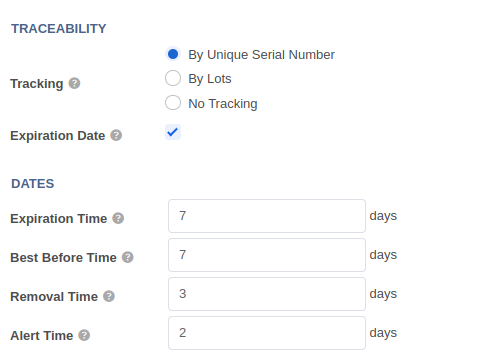482x360 pixels.
Task: Show help for Expiration Date field
Action: click(x=116, y=135)
